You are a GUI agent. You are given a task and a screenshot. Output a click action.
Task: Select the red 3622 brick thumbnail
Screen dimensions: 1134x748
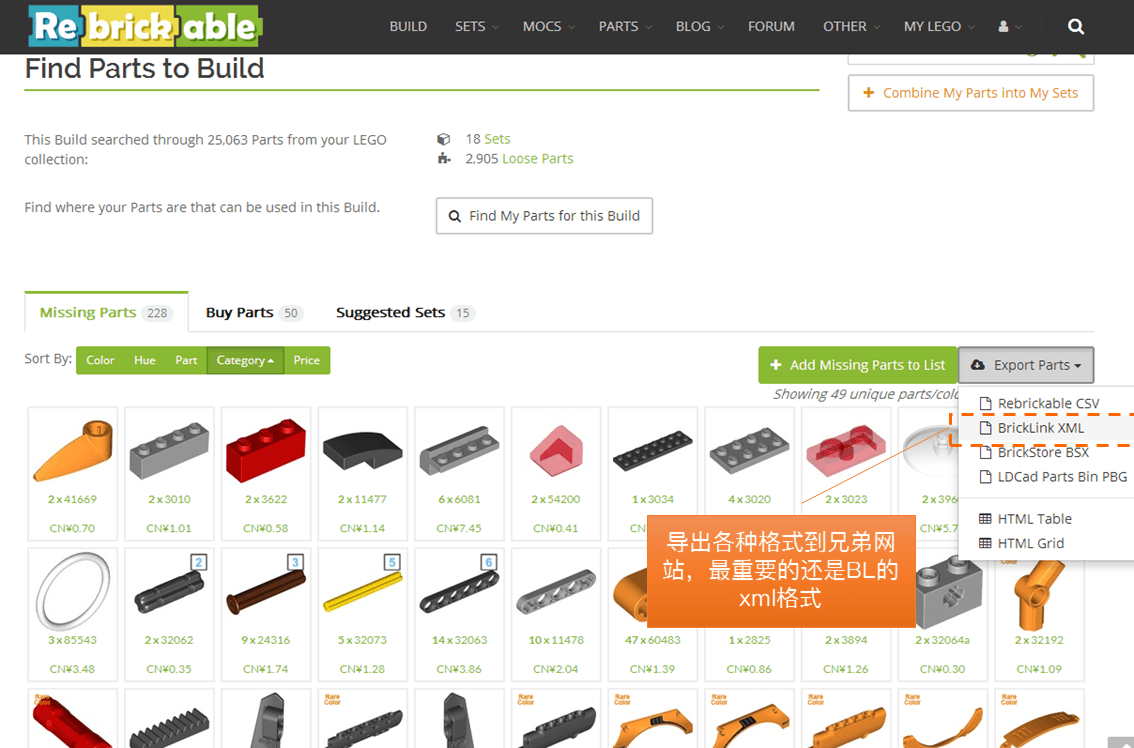pyautogui.click(x=265, y=451)
